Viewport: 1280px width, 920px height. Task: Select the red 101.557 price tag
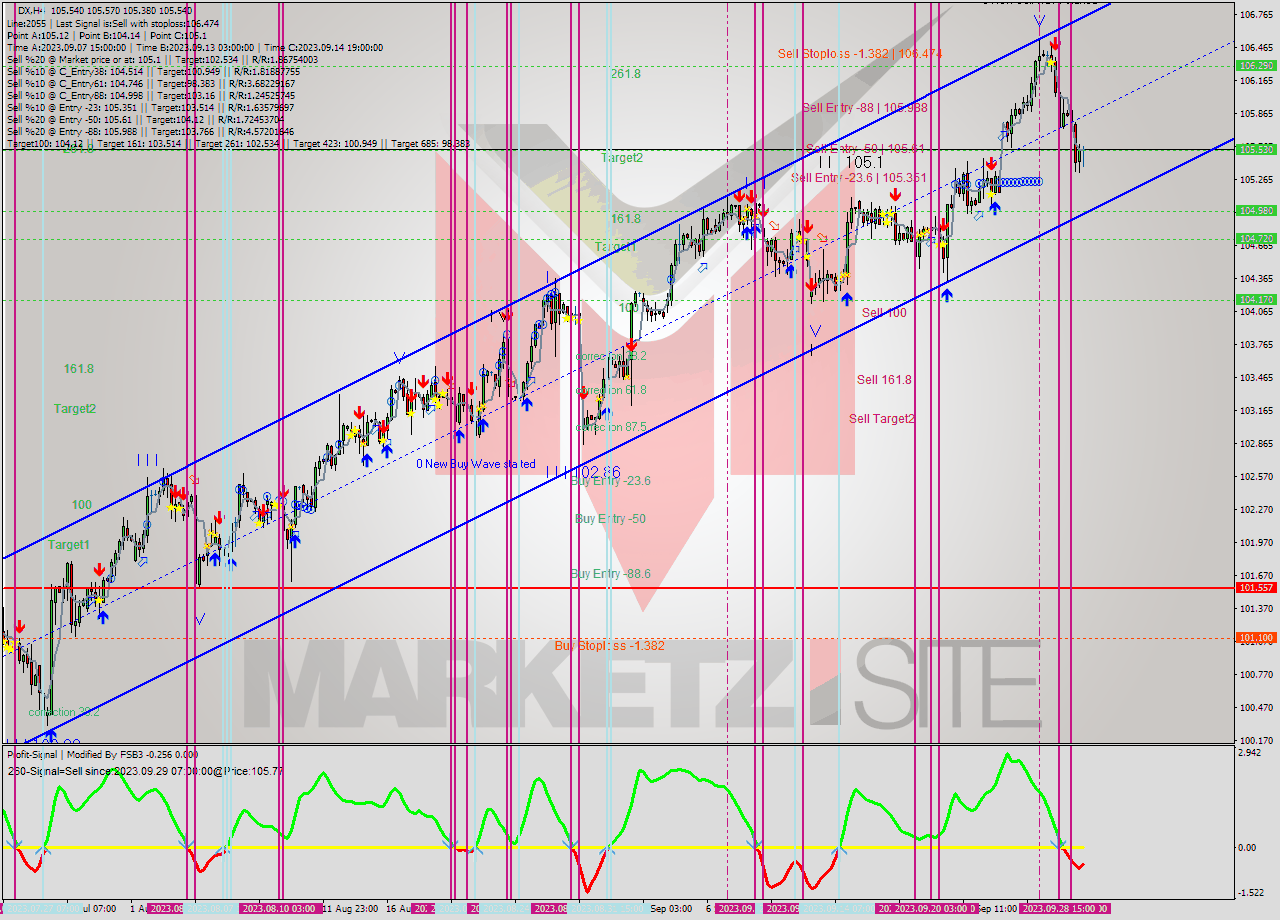click(1256, 588)
